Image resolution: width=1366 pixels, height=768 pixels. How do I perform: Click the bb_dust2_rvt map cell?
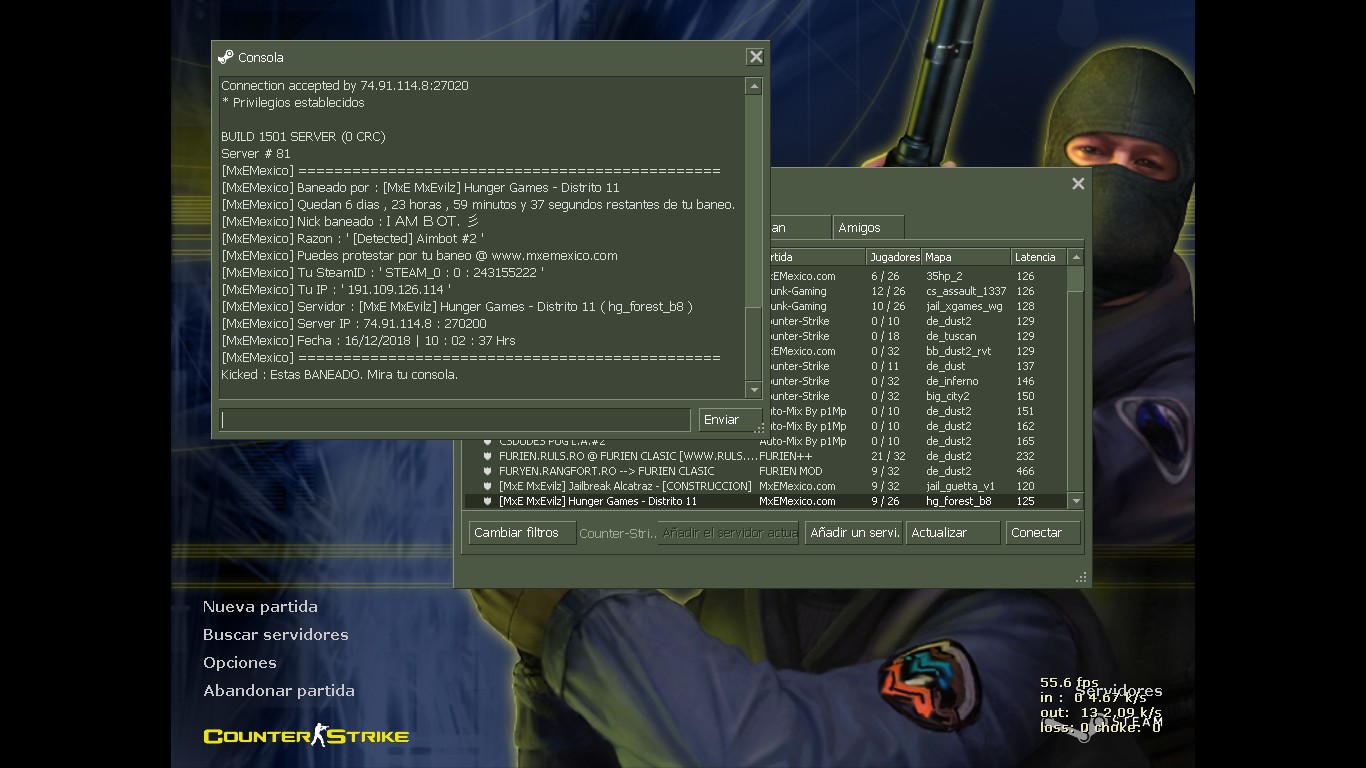click(x=959, y=351)
